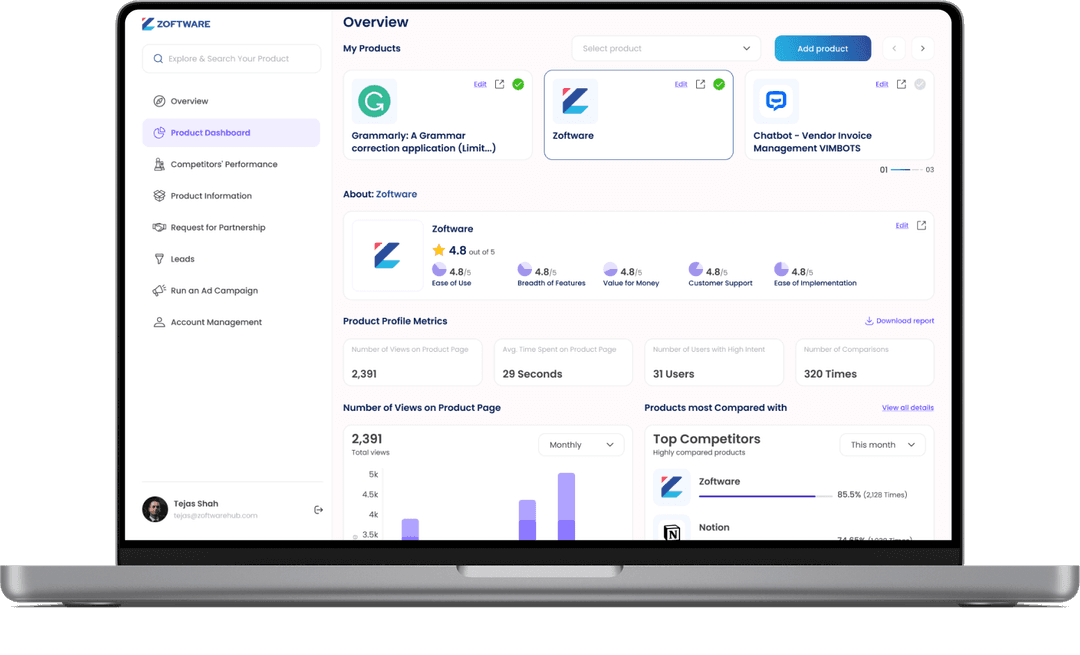1080x655 pixels.
Task: Toggle the Zoftware card green check
Action: (719, 84)
